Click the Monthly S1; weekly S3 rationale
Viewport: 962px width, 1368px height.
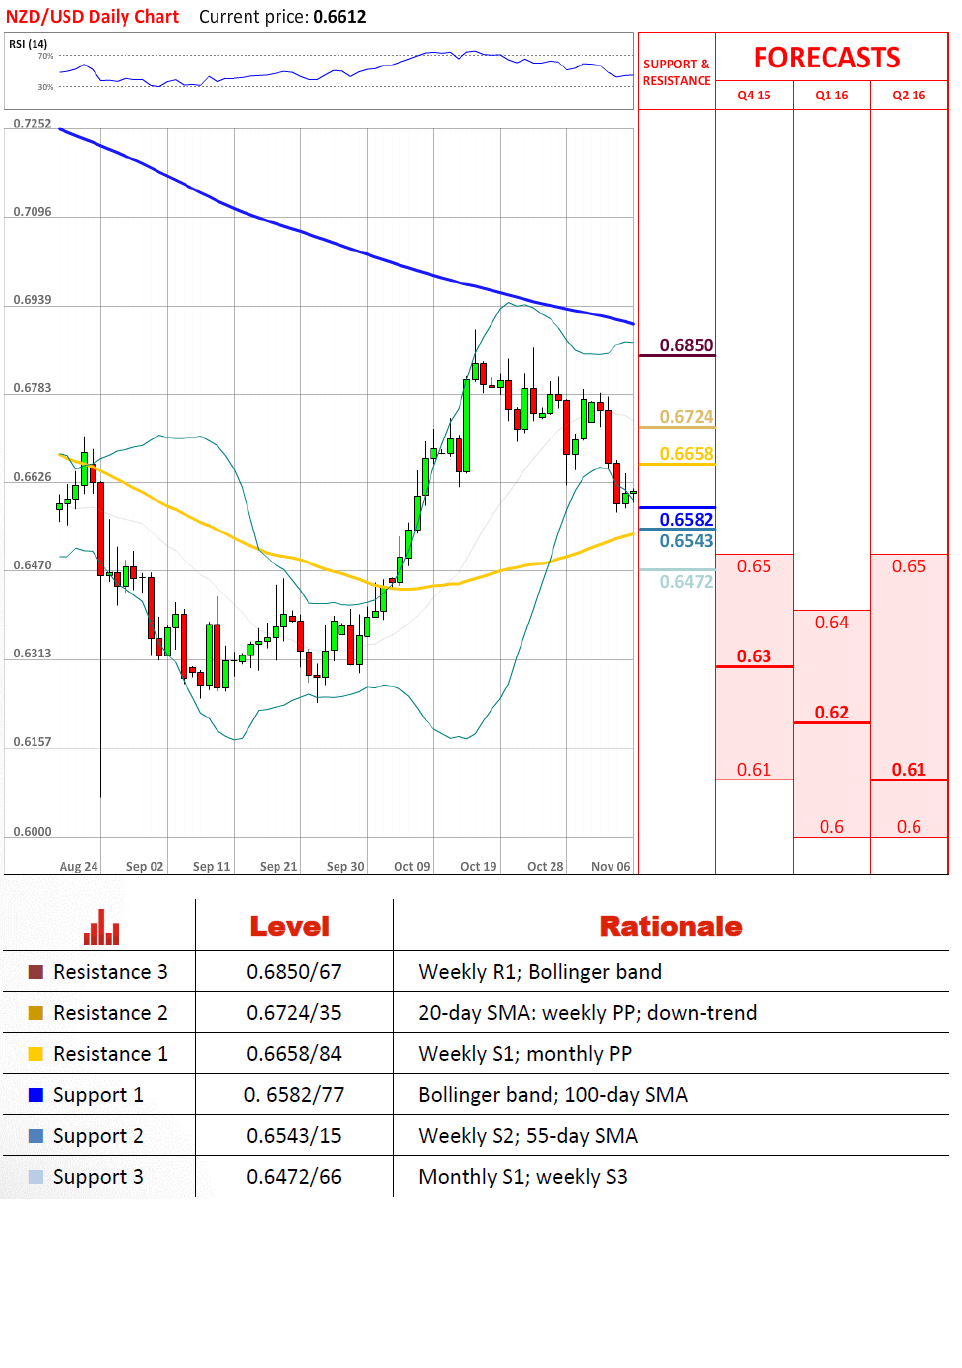point(523,1177)
